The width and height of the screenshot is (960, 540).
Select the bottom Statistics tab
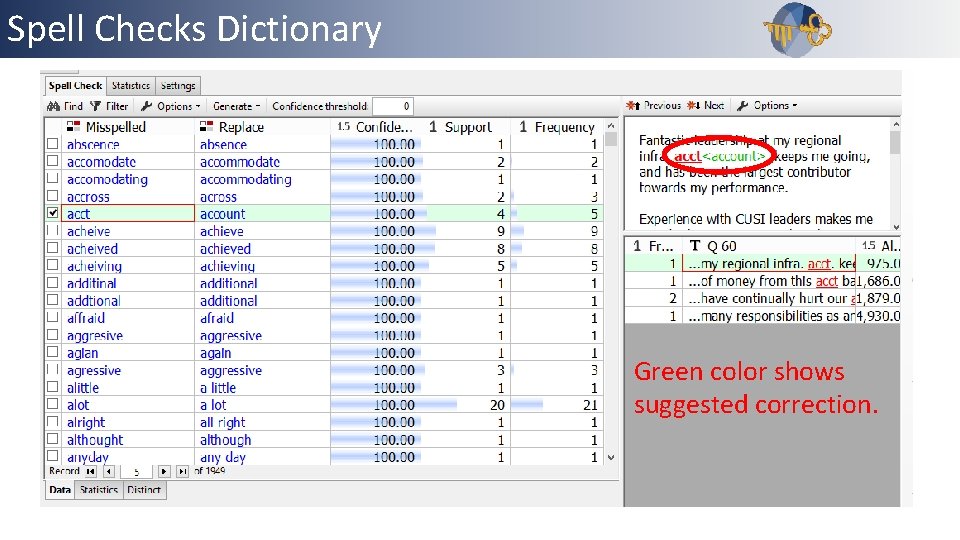click(99, 490)
